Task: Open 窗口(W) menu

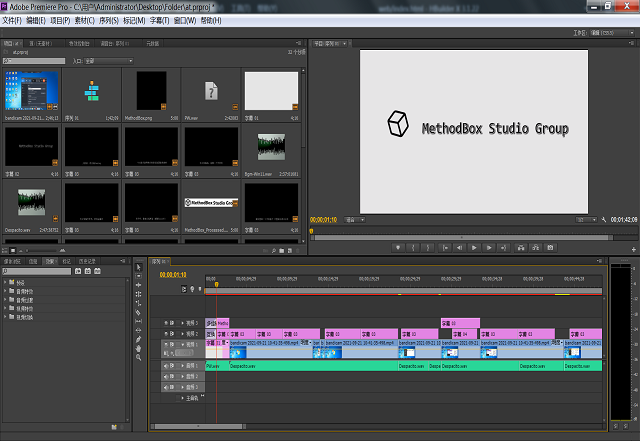Action: pyautogui.click(x=185, y=20)
